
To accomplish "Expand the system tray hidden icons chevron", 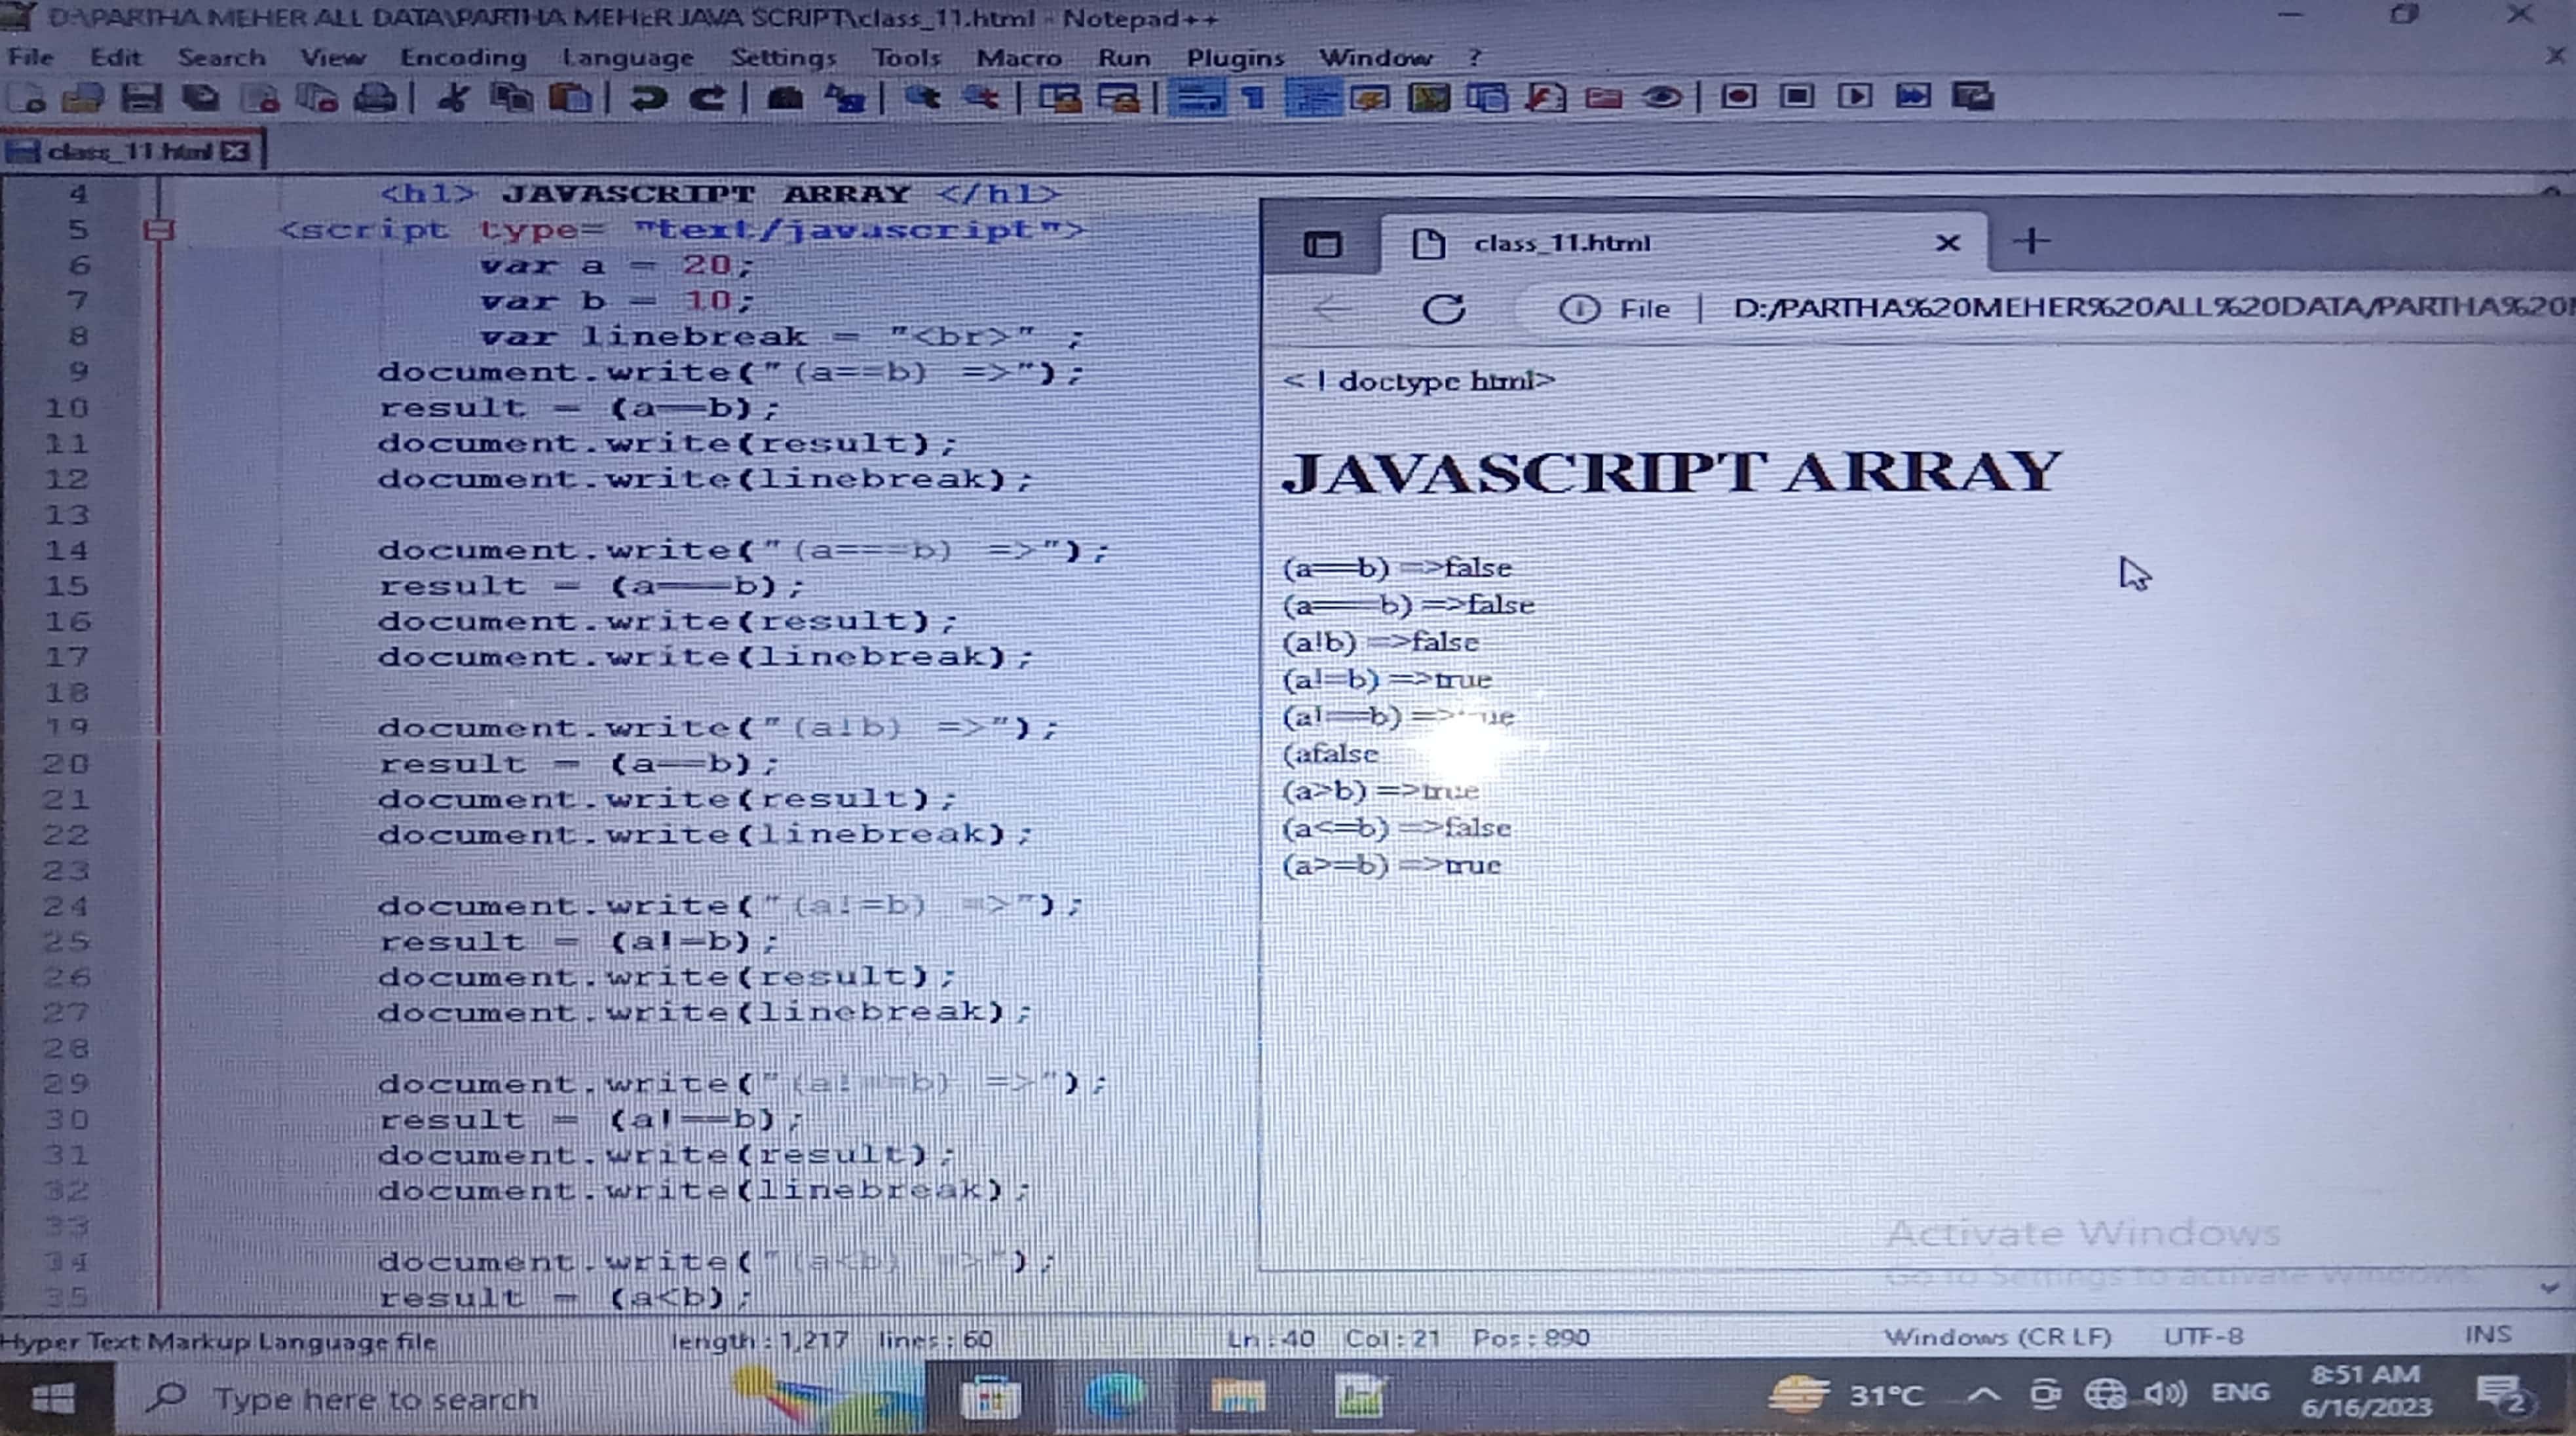I will coord(1984,1394).
